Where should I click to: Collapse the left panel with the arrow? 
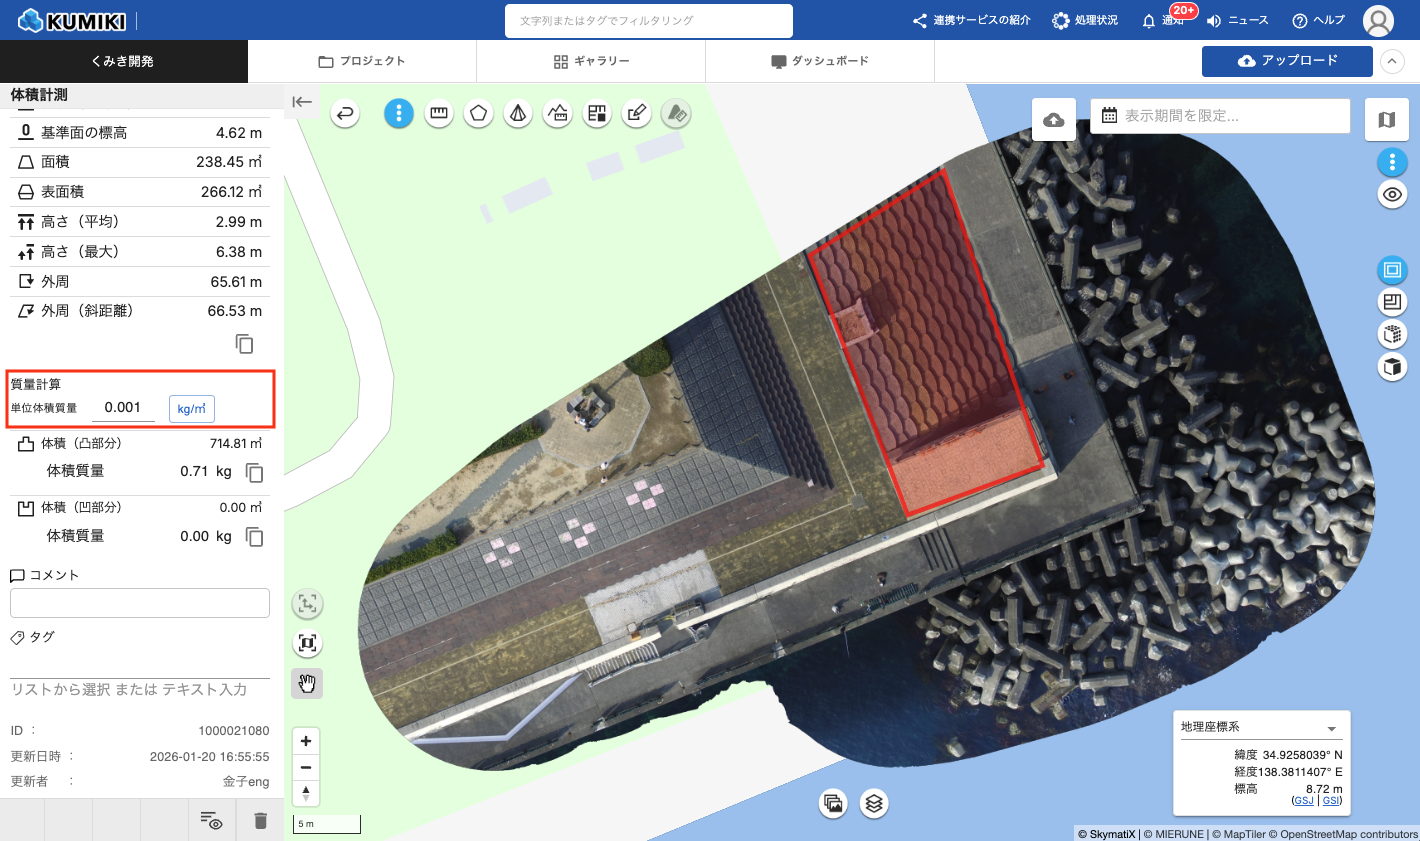tap(302, 101)
